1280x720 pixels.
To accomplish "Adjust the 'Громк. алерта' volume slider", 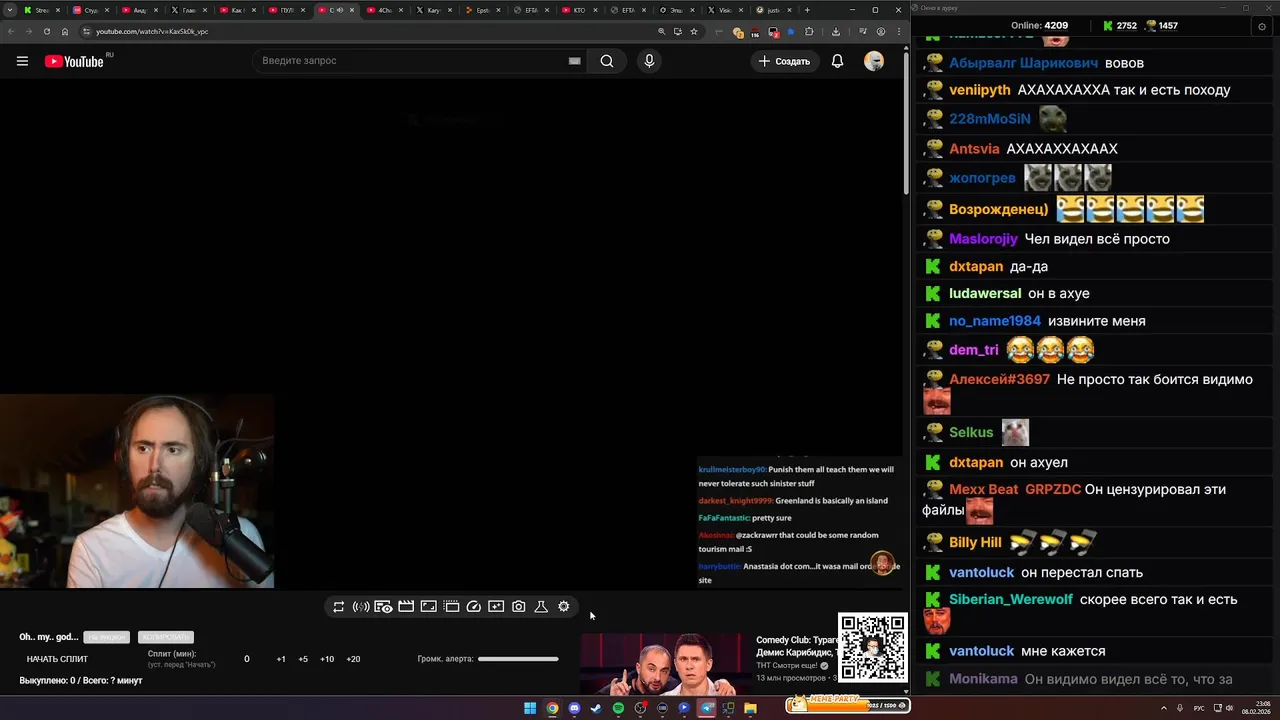I will click(518, 659).
